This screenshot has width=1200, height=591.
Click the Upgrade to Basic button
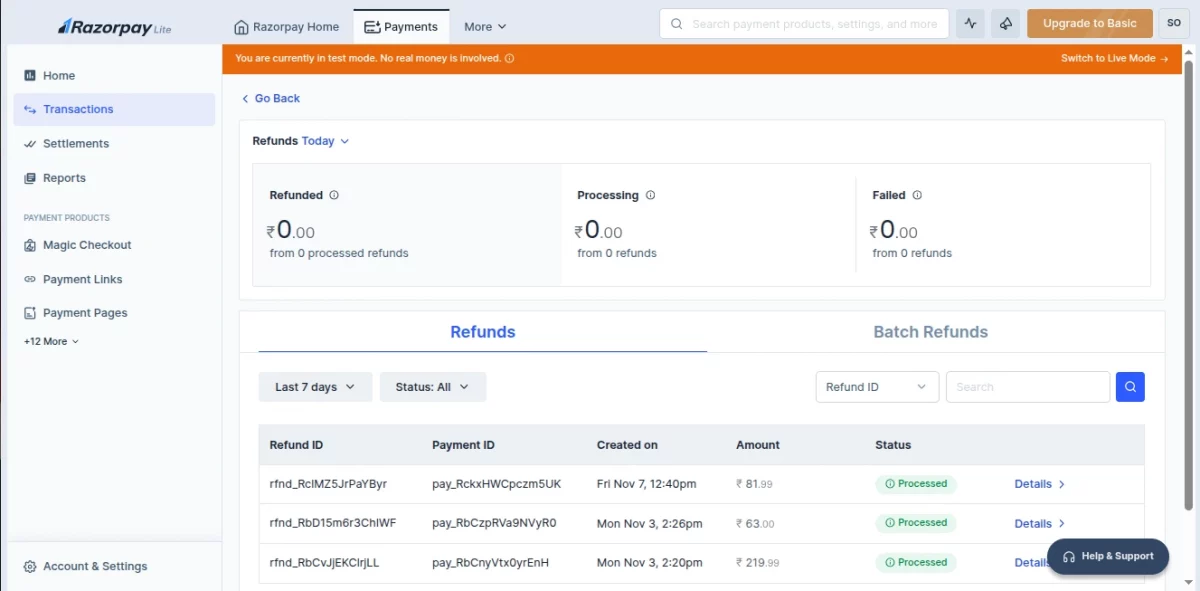(1089, 22)
